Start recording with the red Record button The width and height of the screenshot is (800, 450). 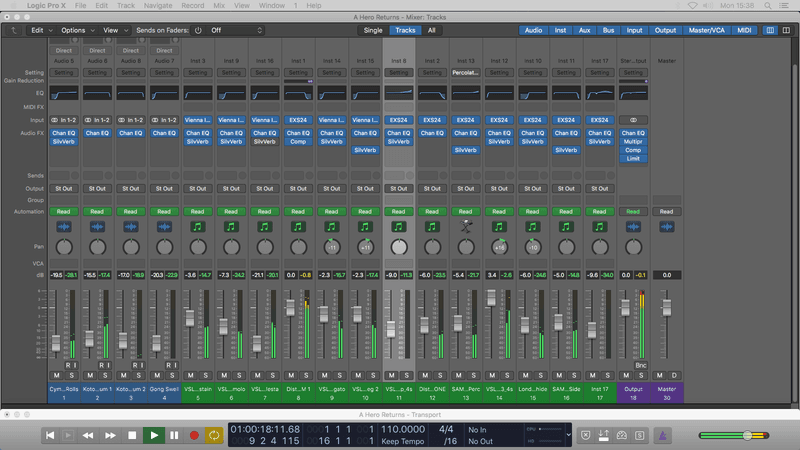[194, 435]
